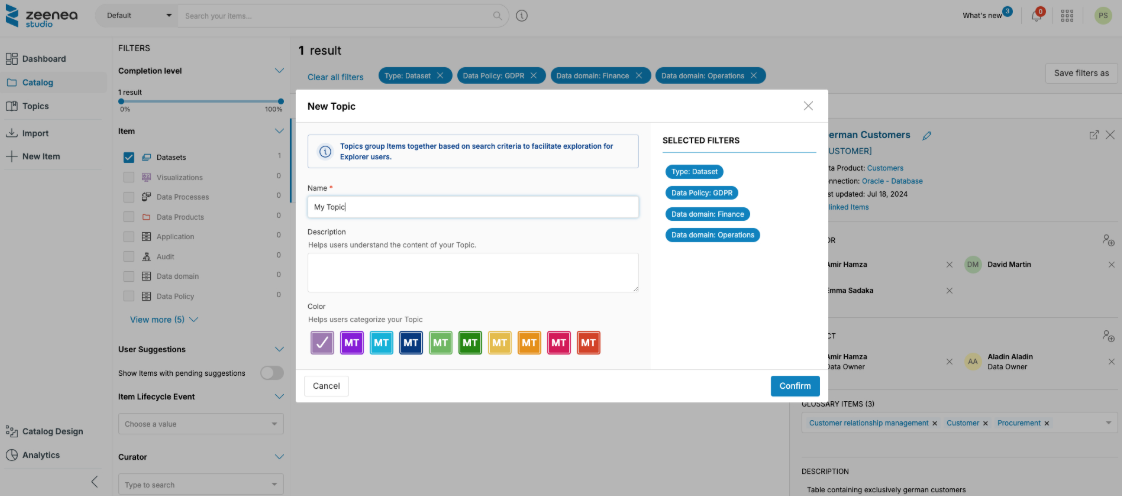
Task: Select the dark blue topic color
Action: (411, 343)
